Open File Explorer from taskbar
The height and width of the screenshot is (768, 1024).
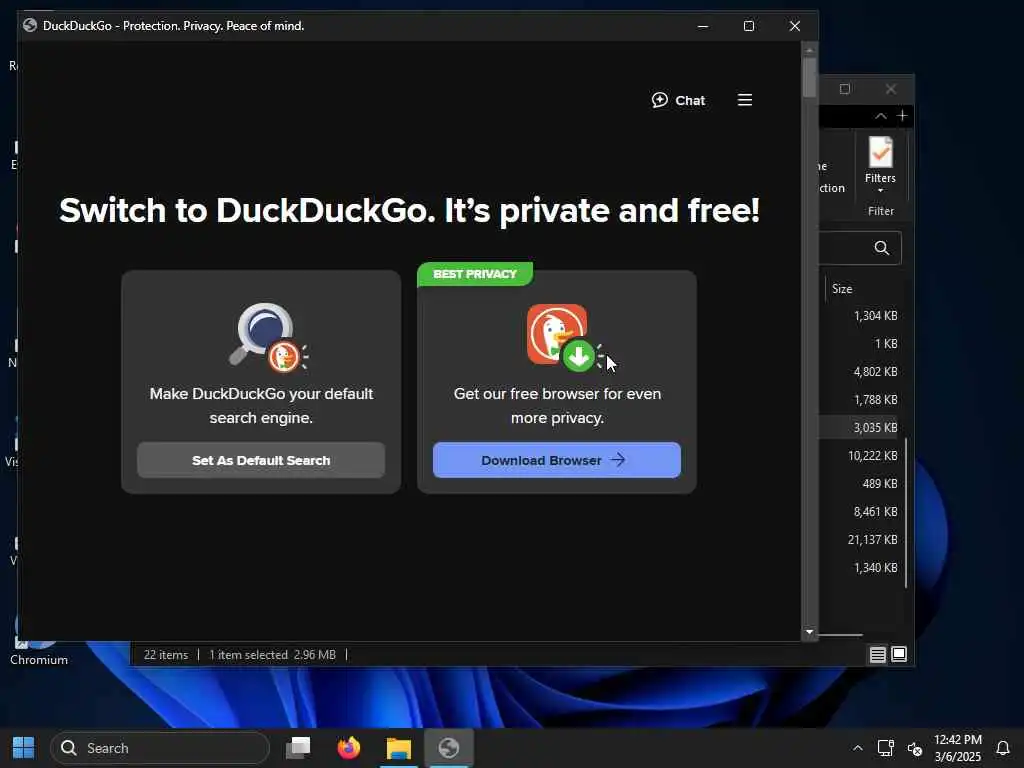coord(398,748)
